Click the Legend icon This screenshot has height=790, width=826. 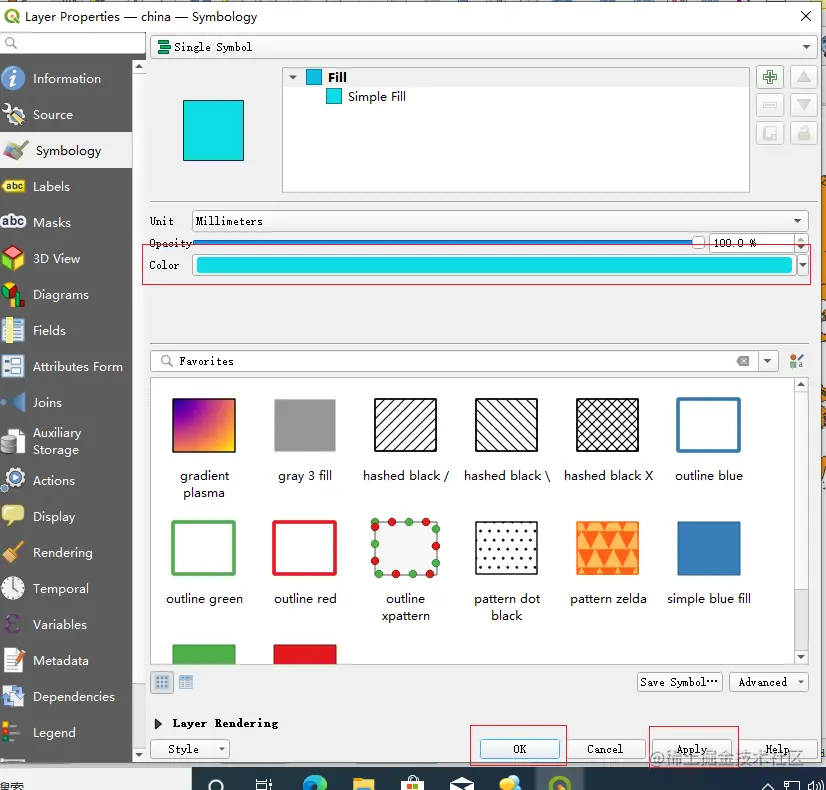[x=12, y=732]
